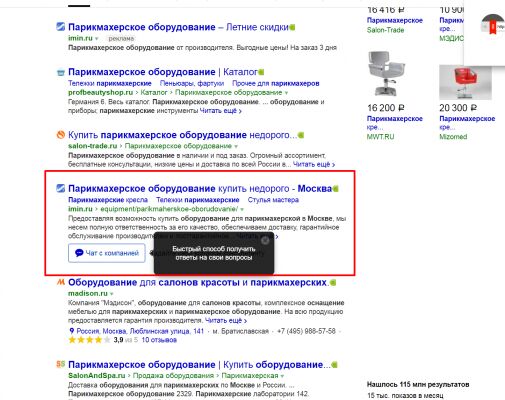Open dropdown arrow after salon-trade.ru breadcrumb
The image size is (505, 400).
point(236,146)
